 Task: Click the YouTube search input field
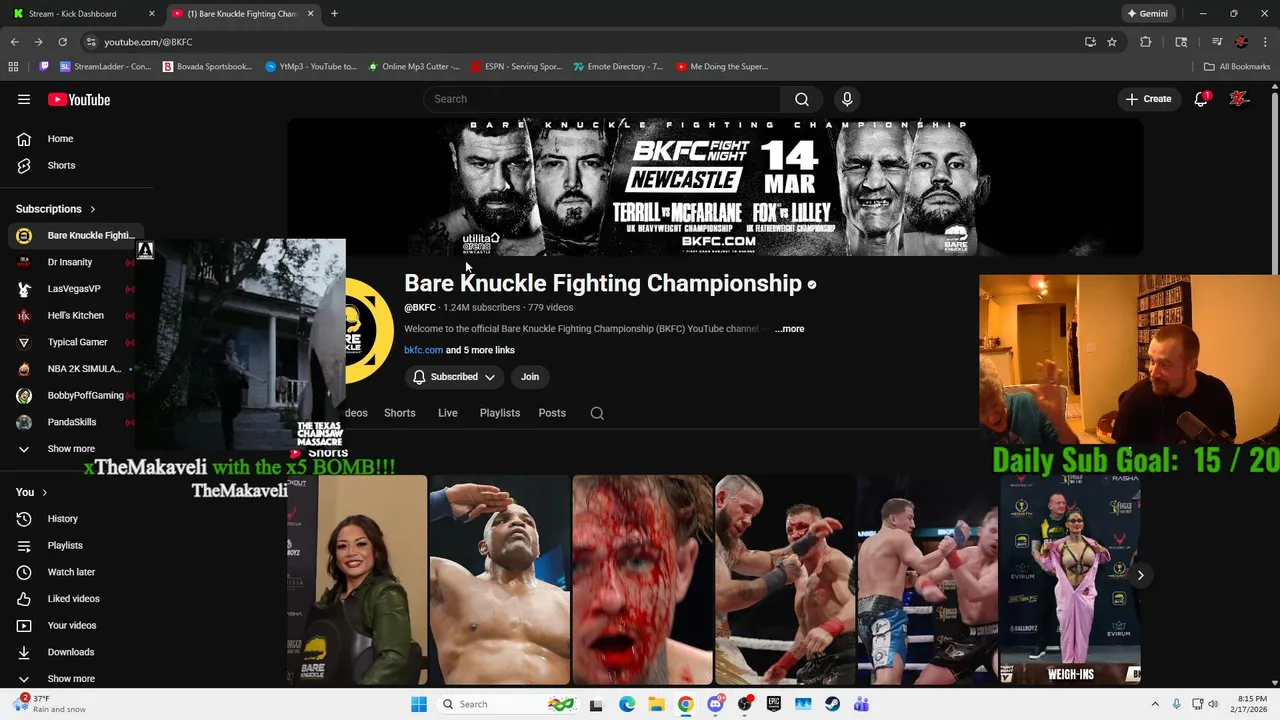tap(602, 99)
